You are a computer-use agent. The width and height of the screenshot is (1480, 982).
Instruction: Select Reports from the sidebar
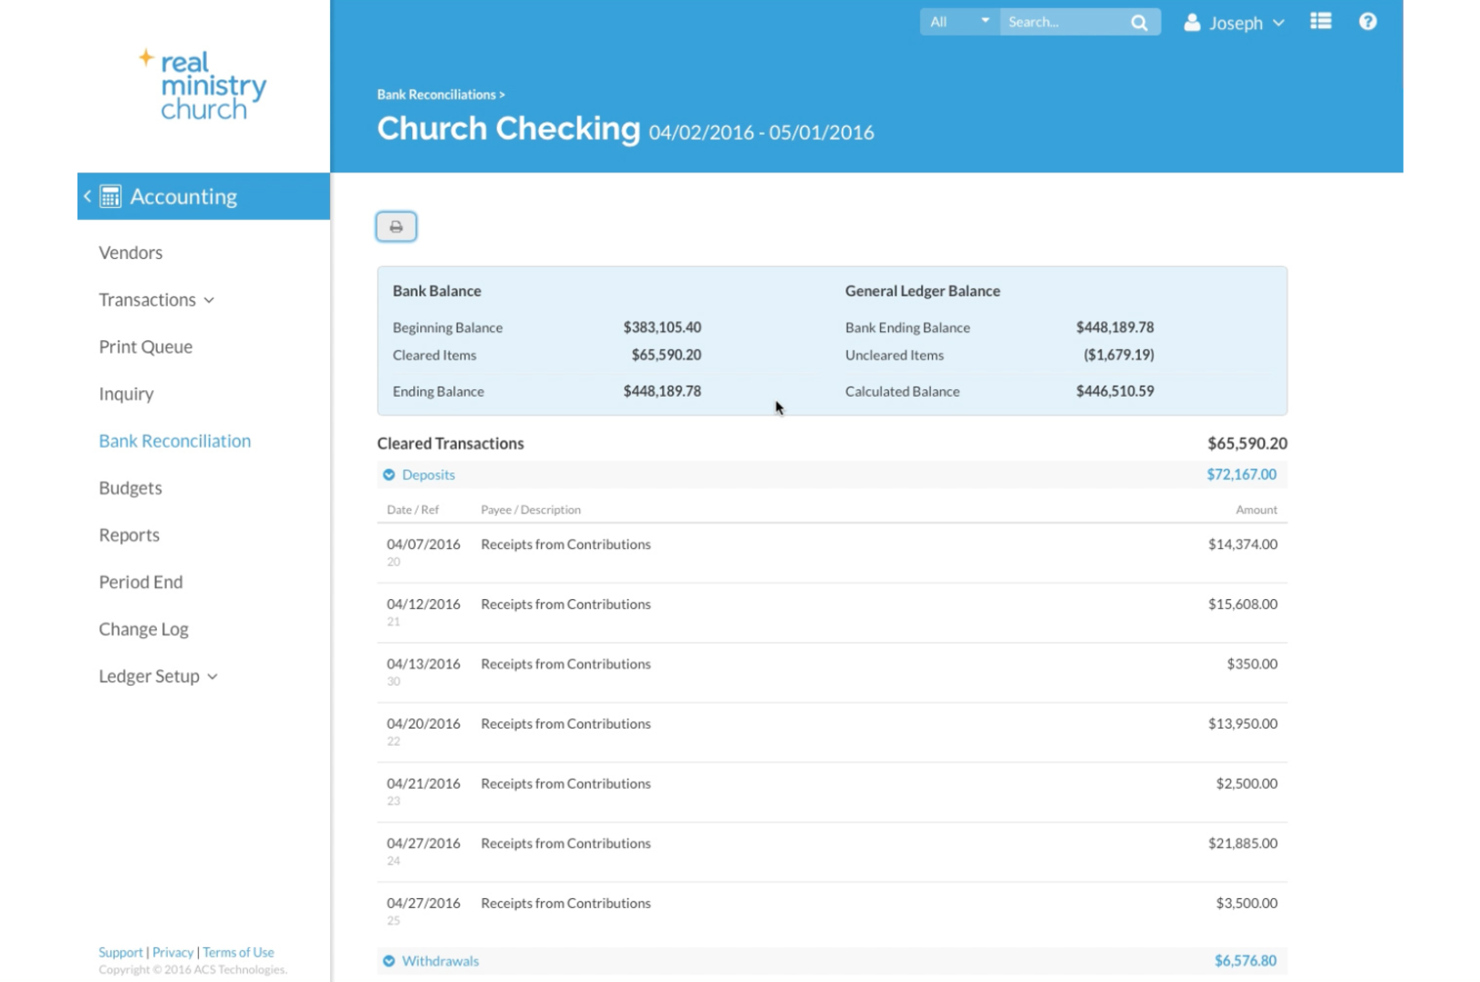(129, 535)
